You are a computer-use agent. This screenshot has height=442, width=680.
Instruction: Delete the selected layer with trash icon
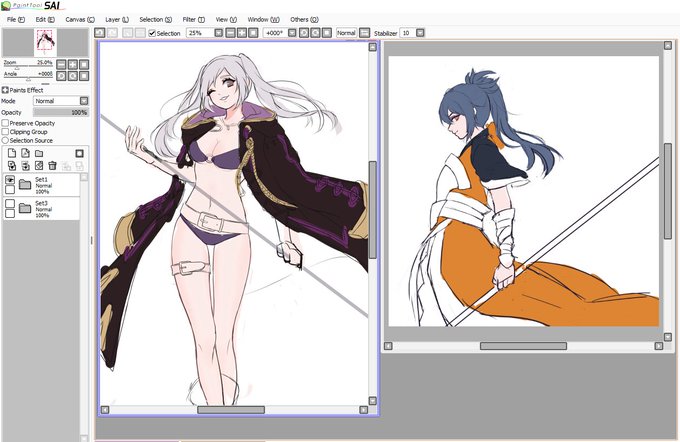52,166
